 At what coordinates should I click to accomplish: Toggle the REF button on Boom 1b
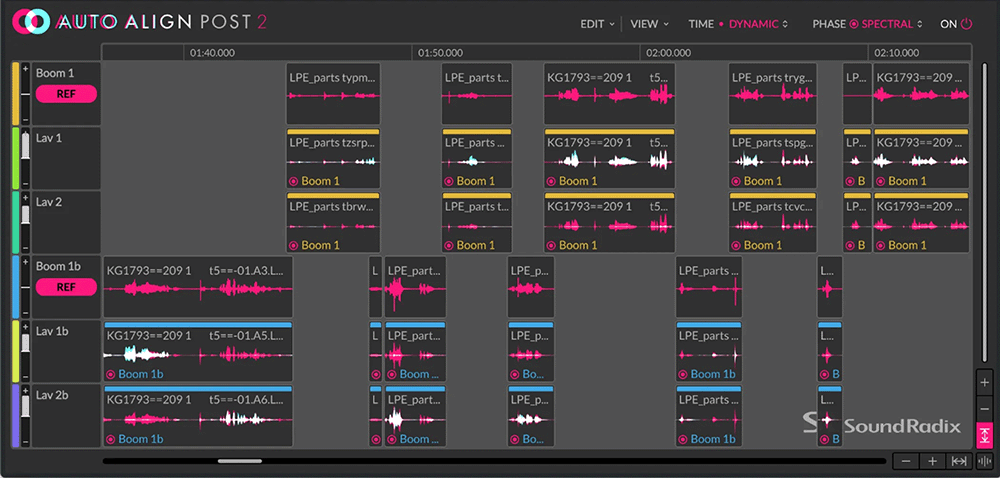pos(66,287)
